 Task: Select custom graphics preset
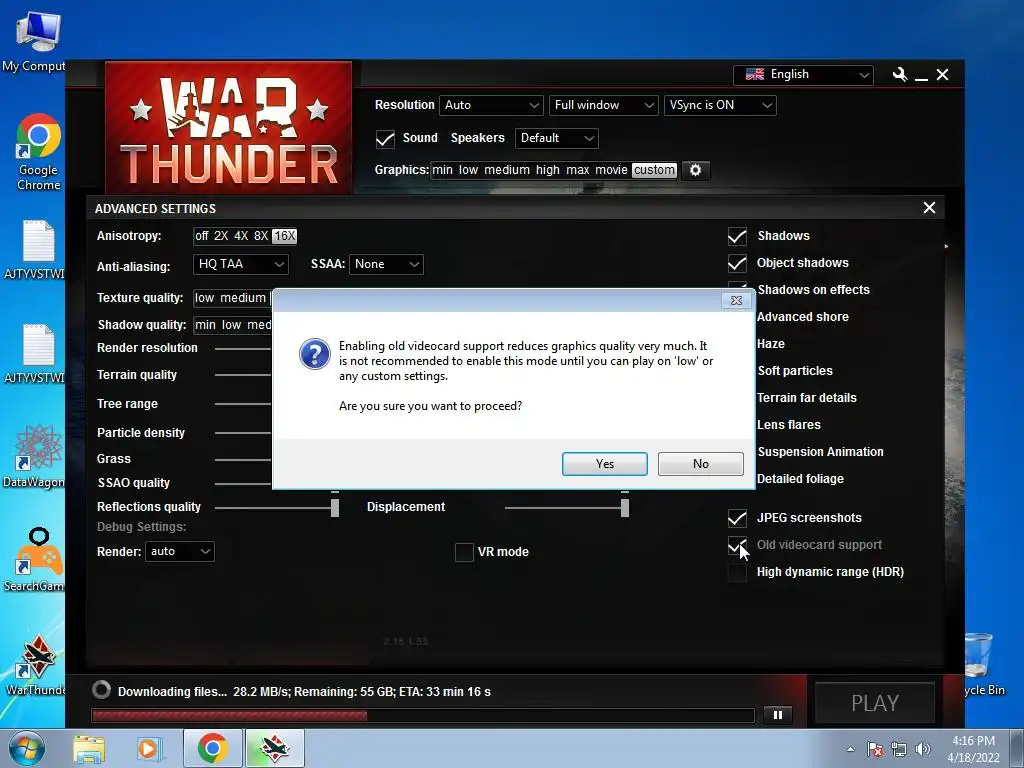click(654, 170)
